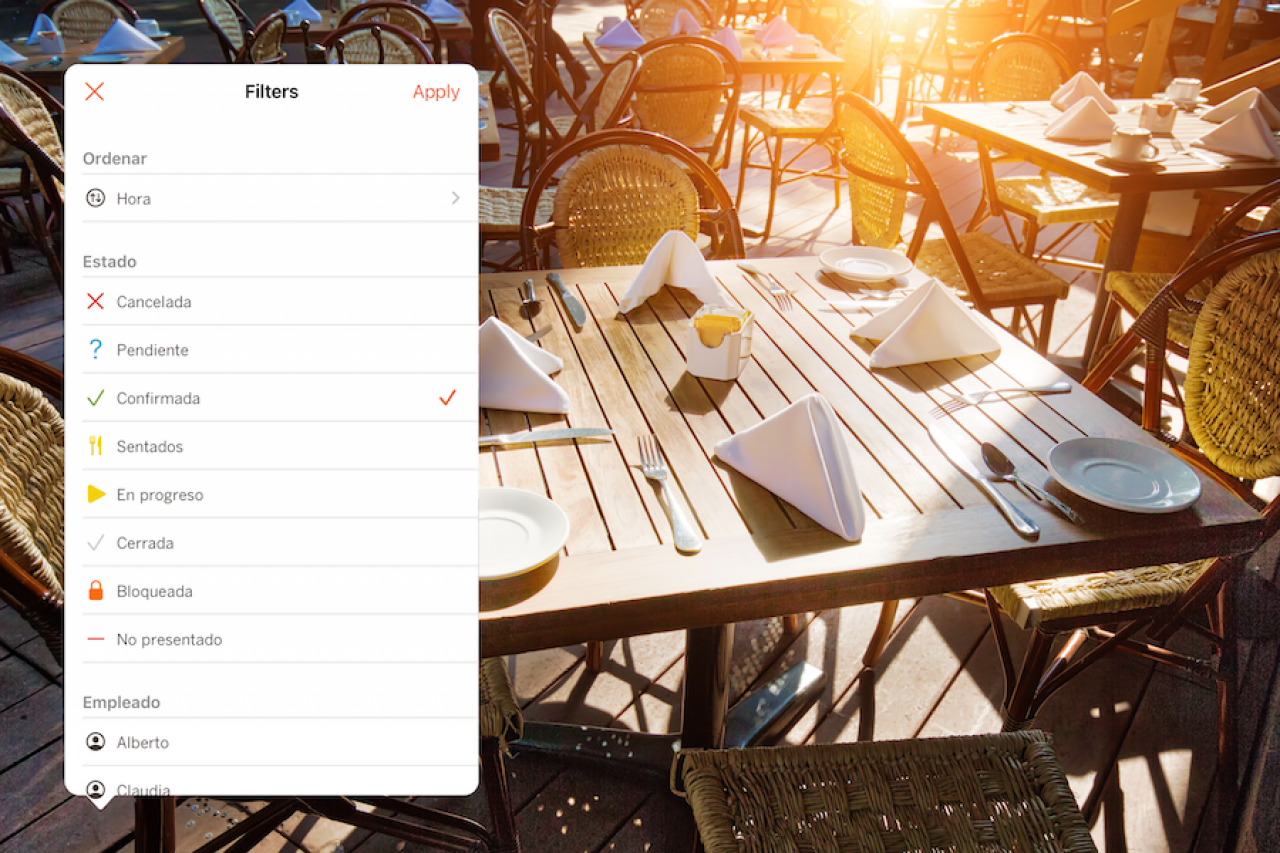This screenshot has height=853, width=1280.
Task: Click the blue question mark Pendiente icon
Action: pos(95,349)
